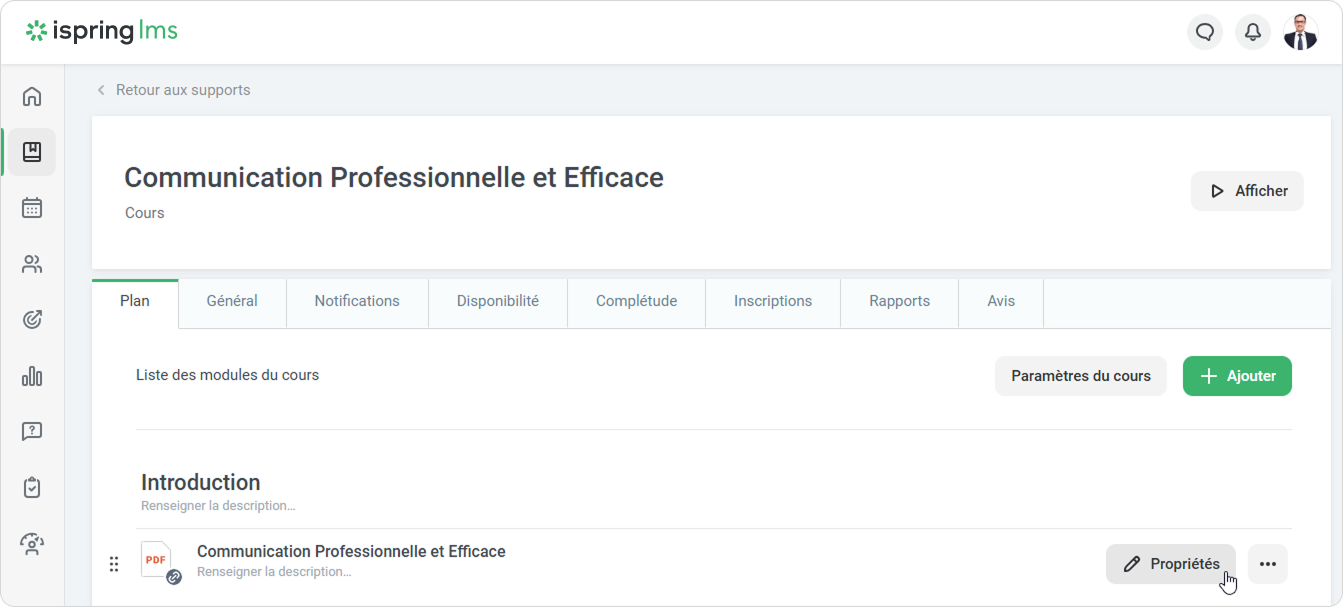Click Introduction description placeholder field

[x=218, y=506]
